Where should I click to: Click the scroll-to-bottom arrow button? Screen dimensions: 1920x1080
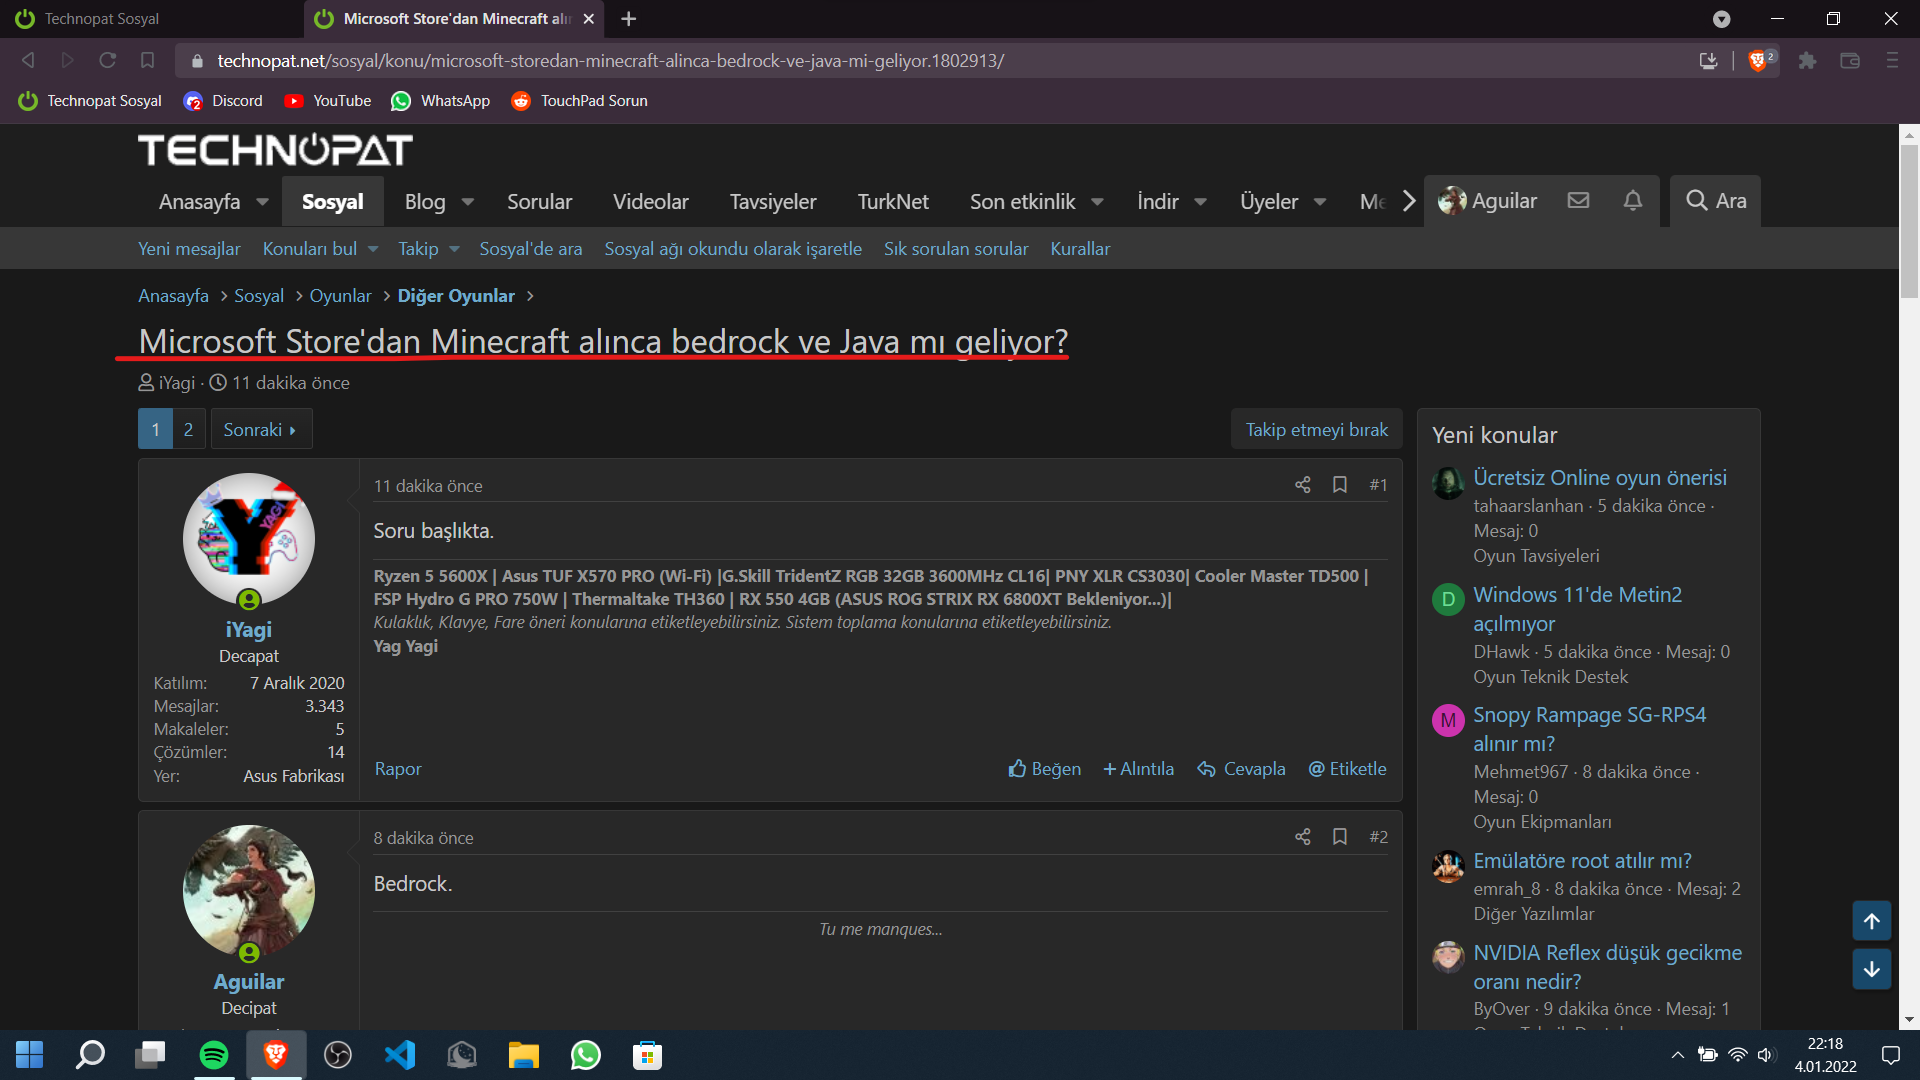click(1871, 969)
